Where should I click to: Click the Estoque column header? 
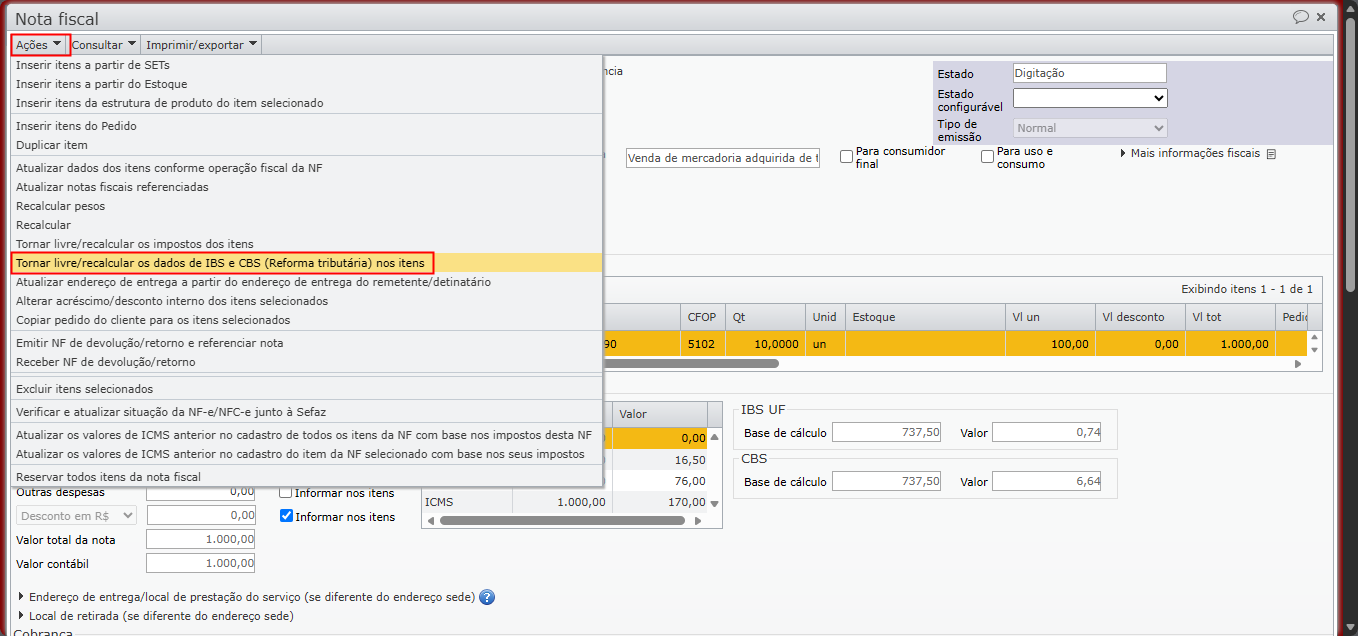tap(925, 317)
